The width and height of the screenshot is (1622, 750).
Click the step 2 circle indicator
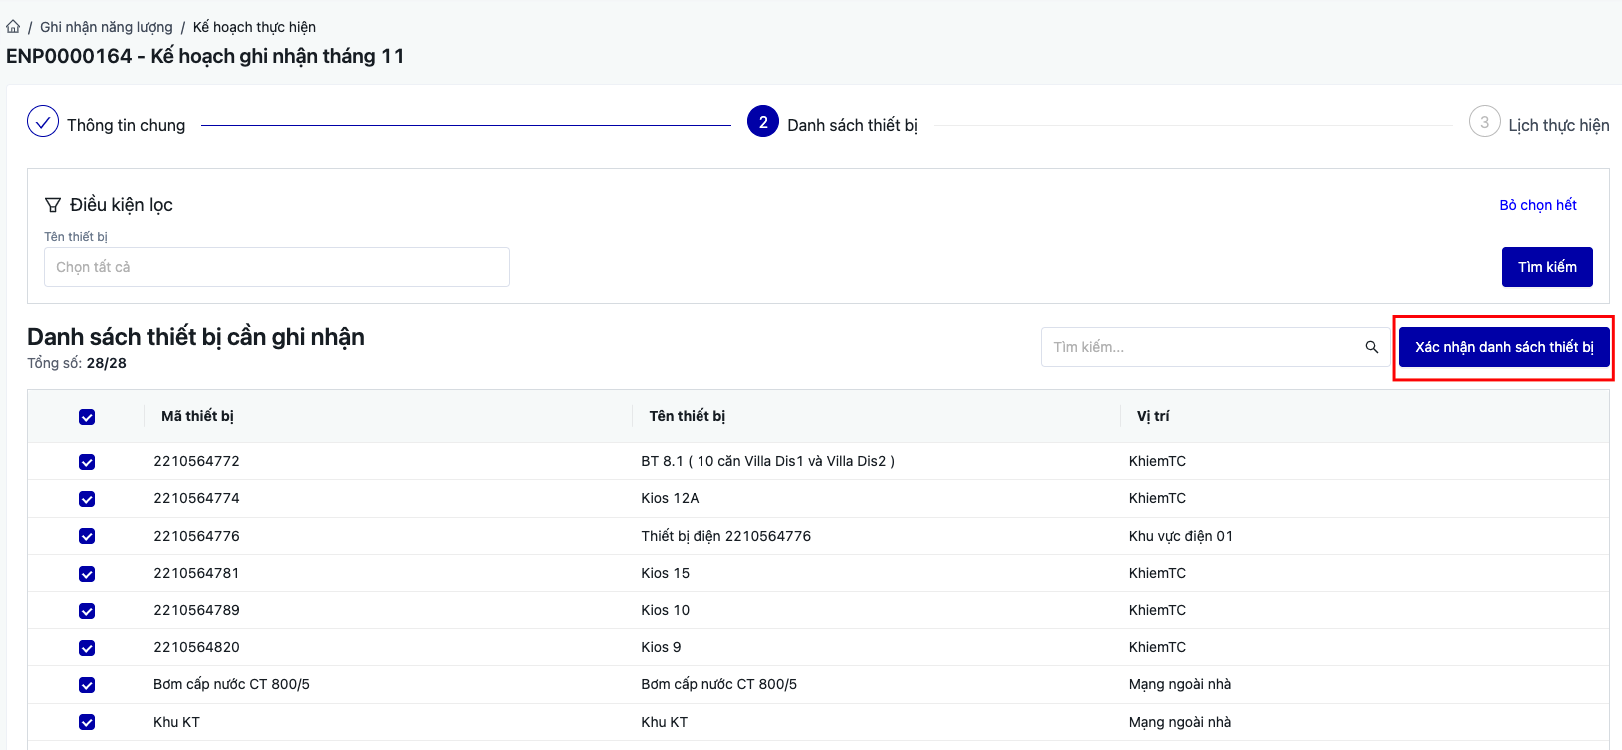tap(763, 122)
